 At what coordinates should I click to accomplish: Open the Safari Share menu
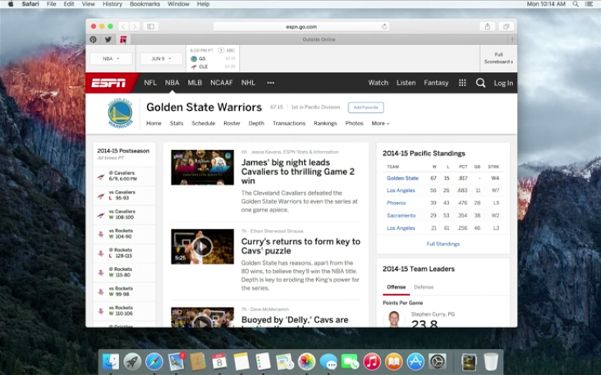487,26
